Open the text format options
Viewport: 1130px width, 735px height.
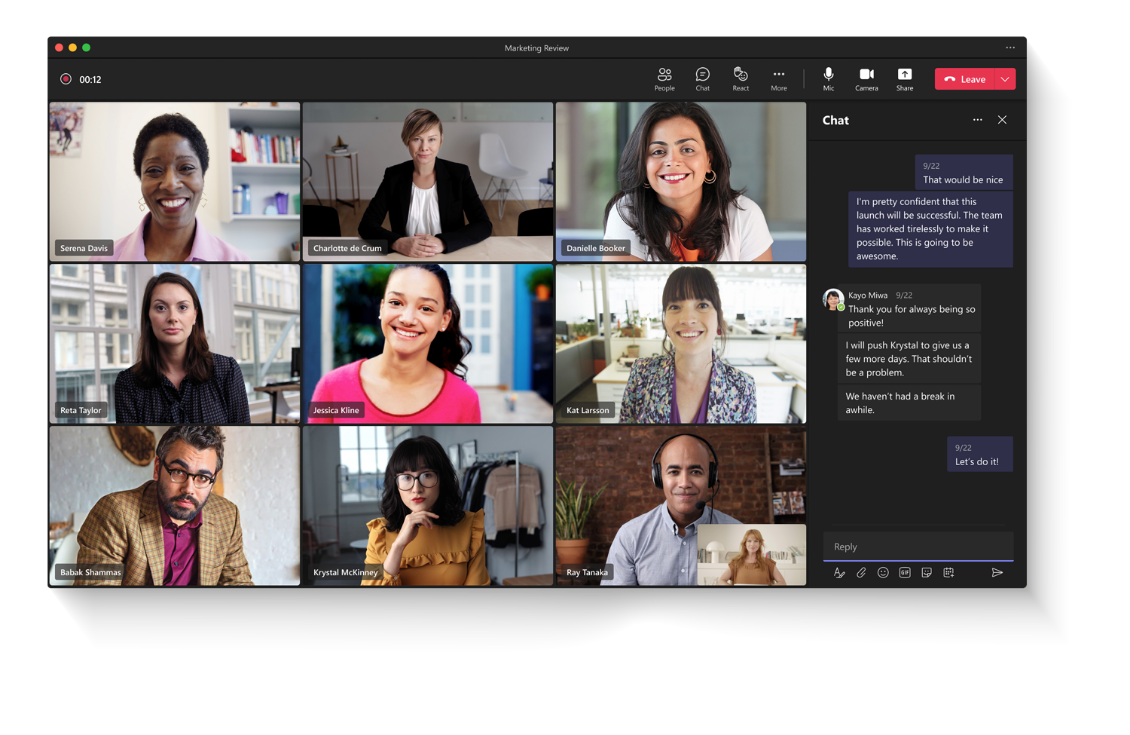[839, 573]
